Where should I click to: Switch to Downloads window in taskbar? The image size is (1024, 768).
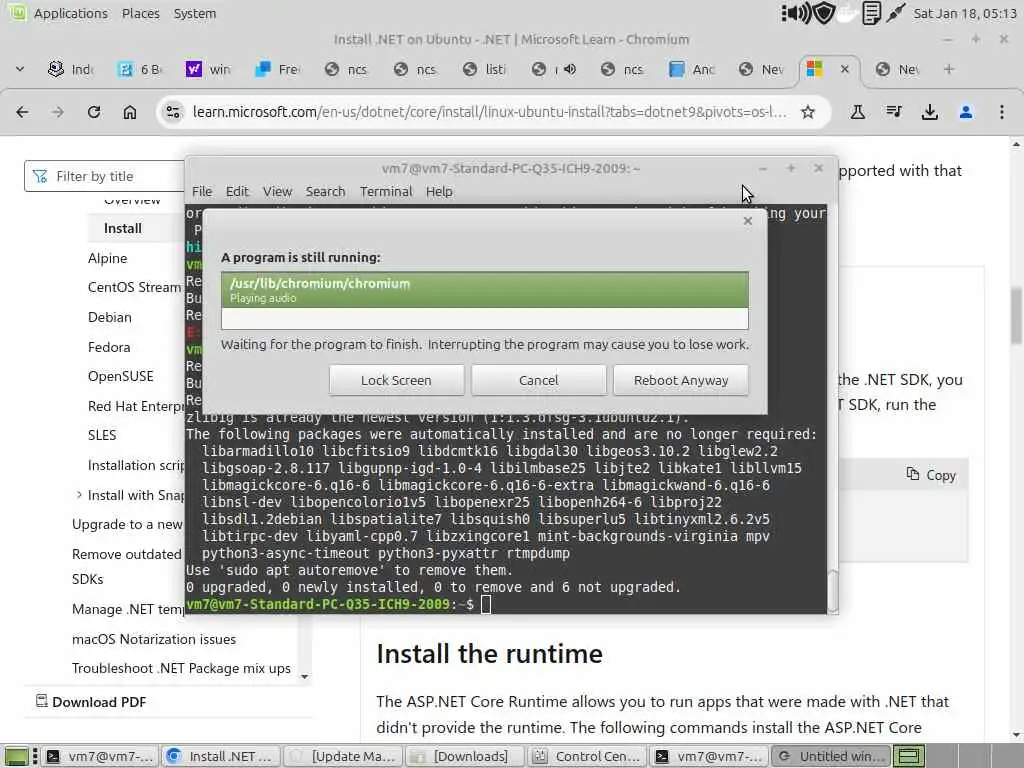pos(464,756)
